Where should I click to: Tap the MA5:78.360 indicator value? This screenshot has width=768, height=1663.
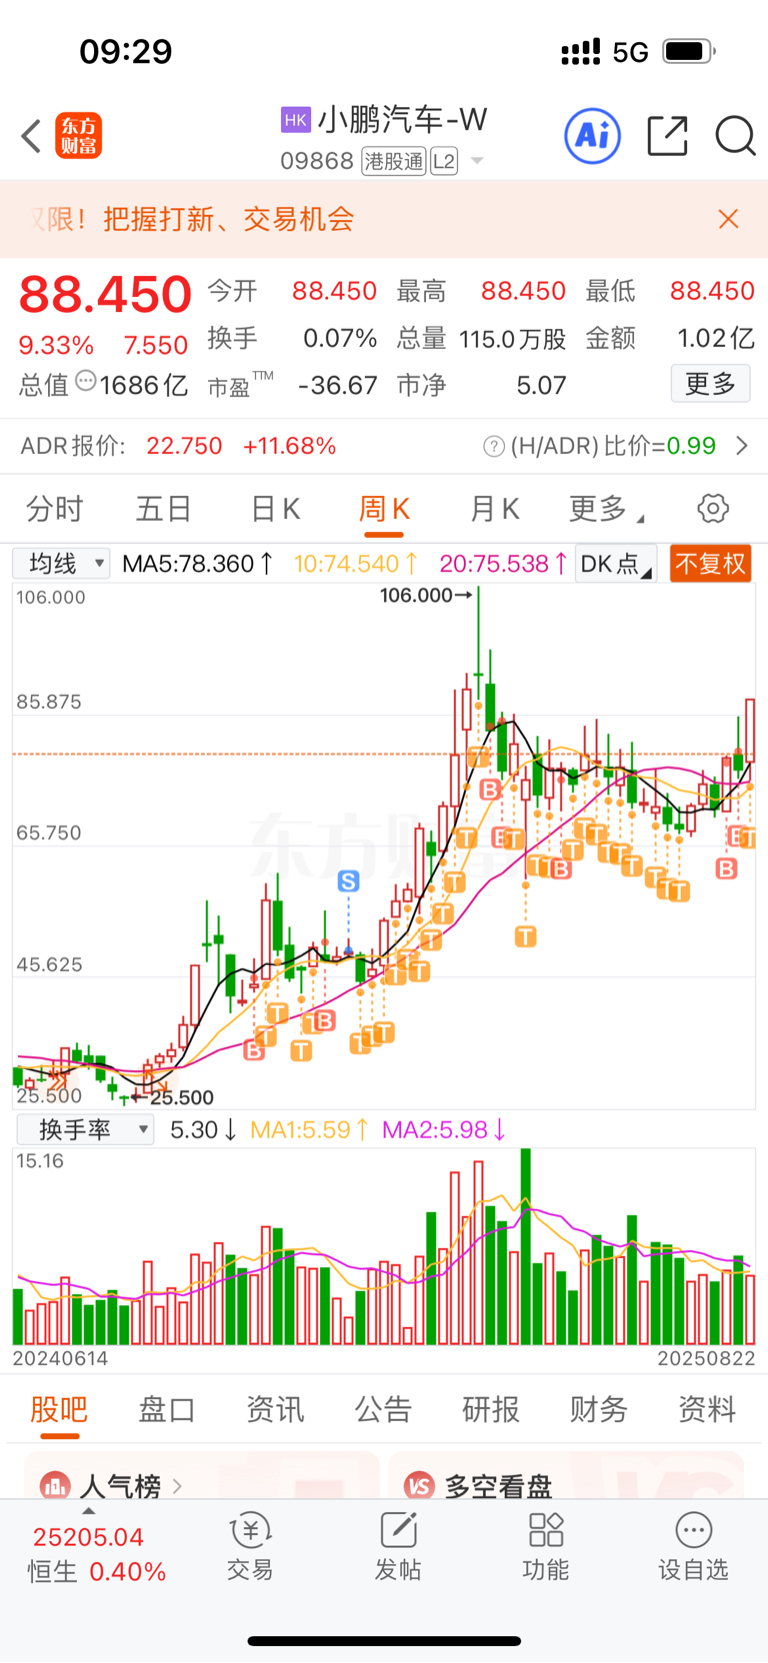pyautogui.click(x=198, y=564)
